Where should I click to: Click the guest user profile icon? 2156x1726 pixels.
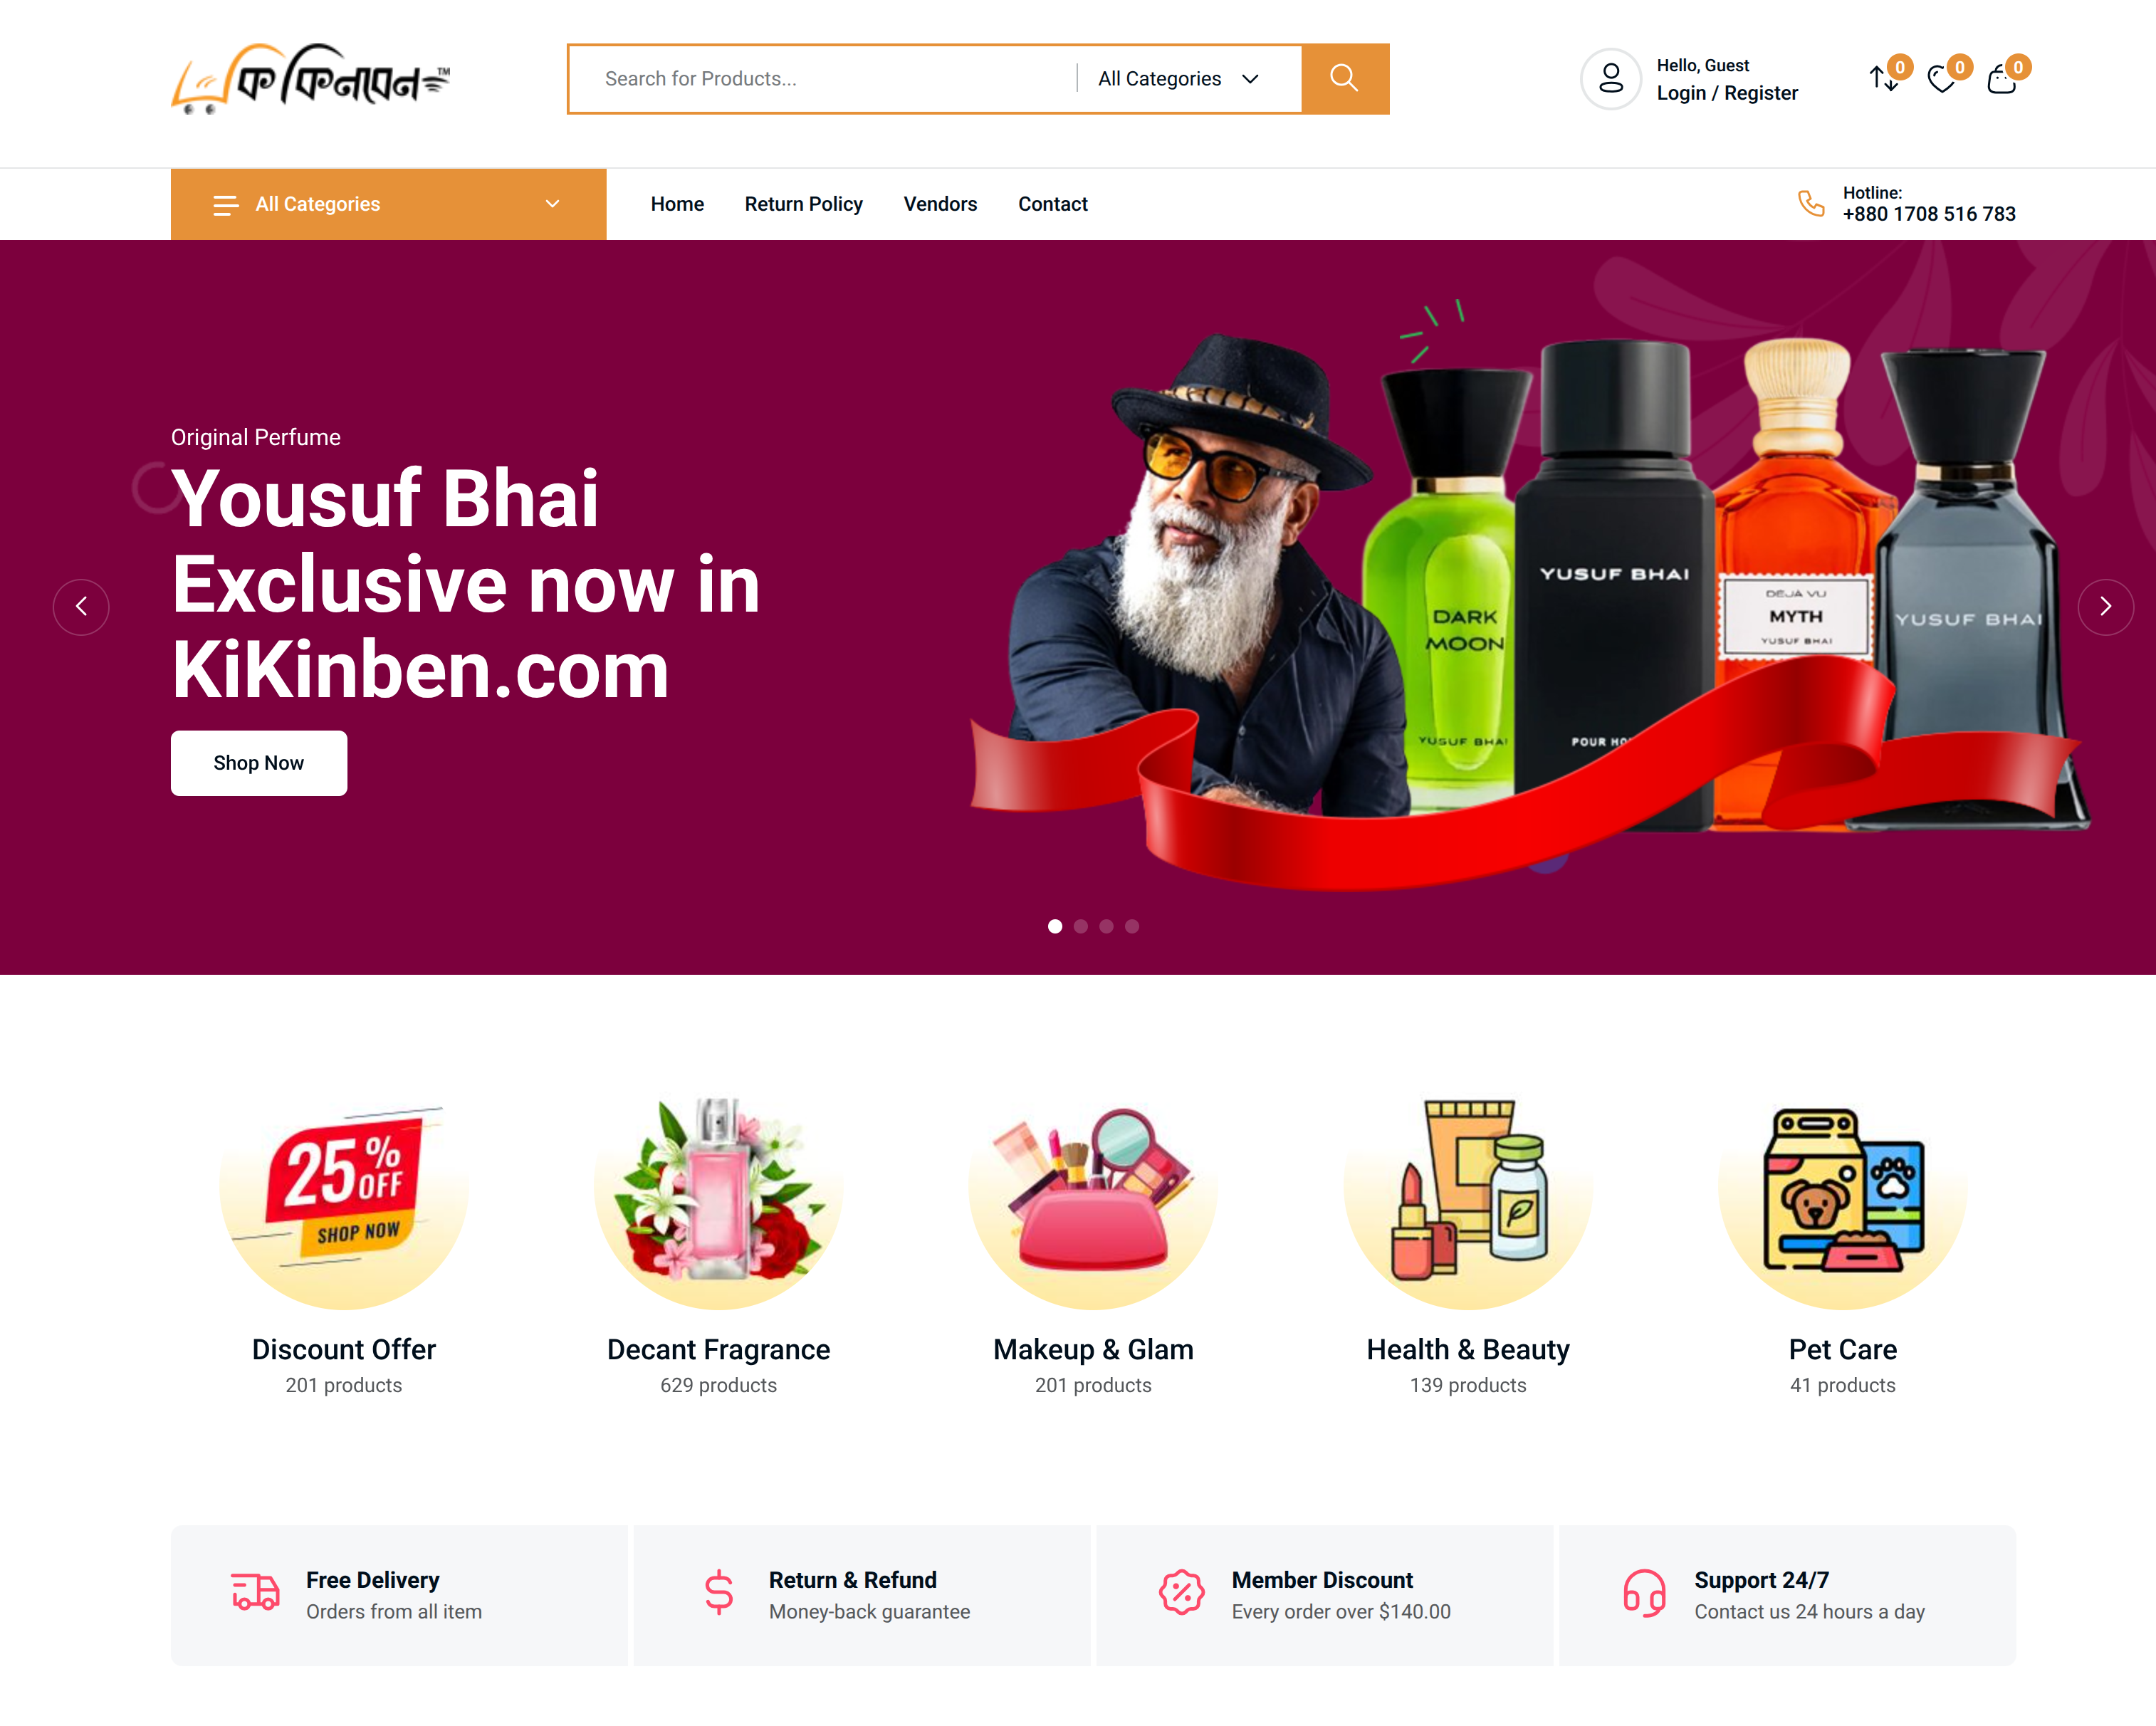[x=1610, y=78]
